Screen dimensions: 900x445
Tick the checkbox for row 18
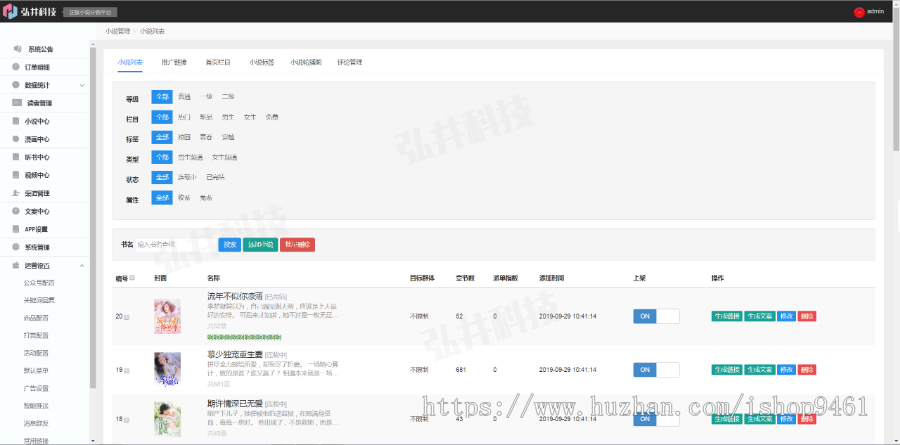pyautogui.click(x=126, y=420)
